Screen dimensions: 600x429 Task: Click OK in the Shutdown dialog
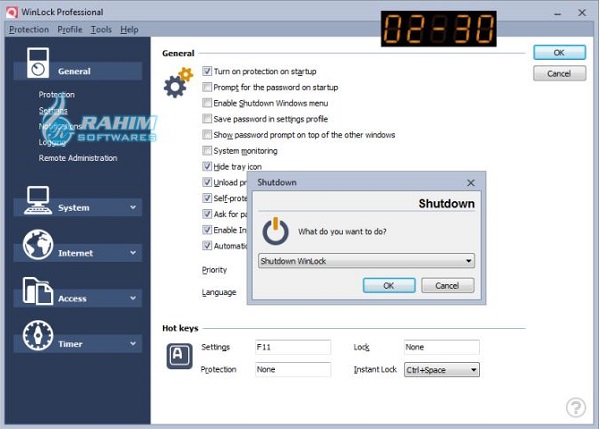point(389,285)
